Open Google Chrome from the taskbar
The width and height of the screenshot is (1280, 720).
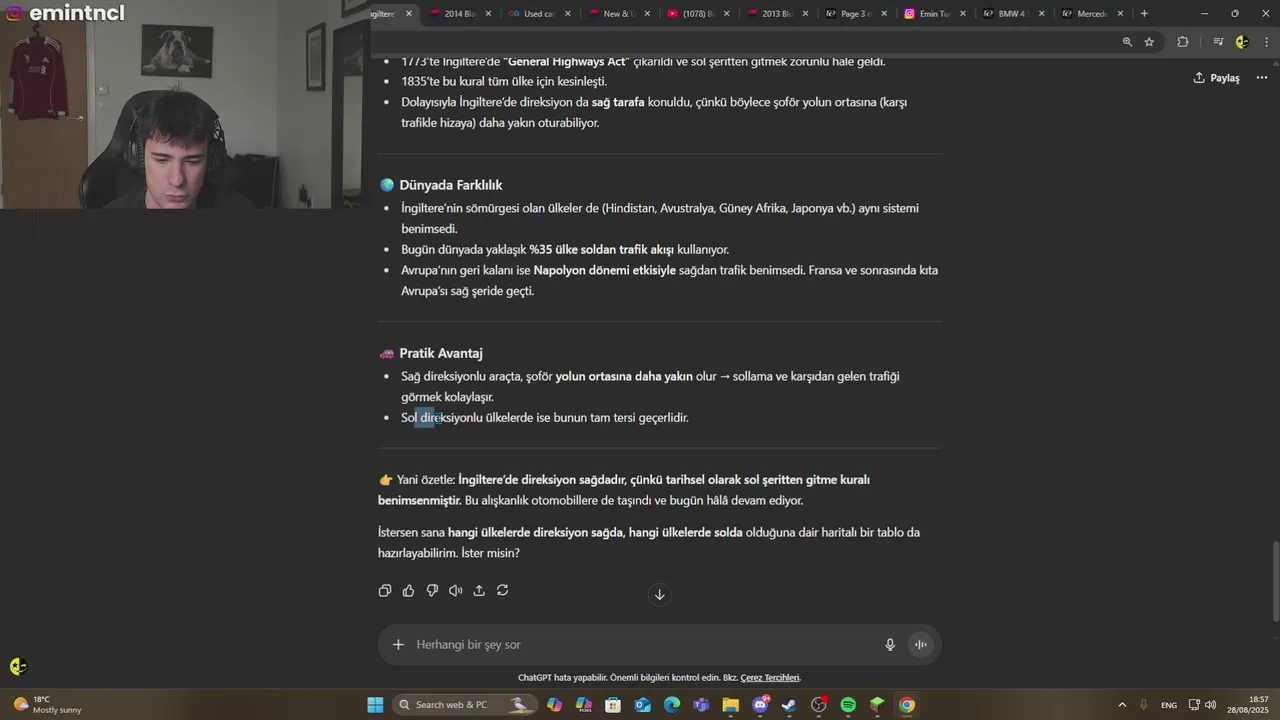coord(907,705)
